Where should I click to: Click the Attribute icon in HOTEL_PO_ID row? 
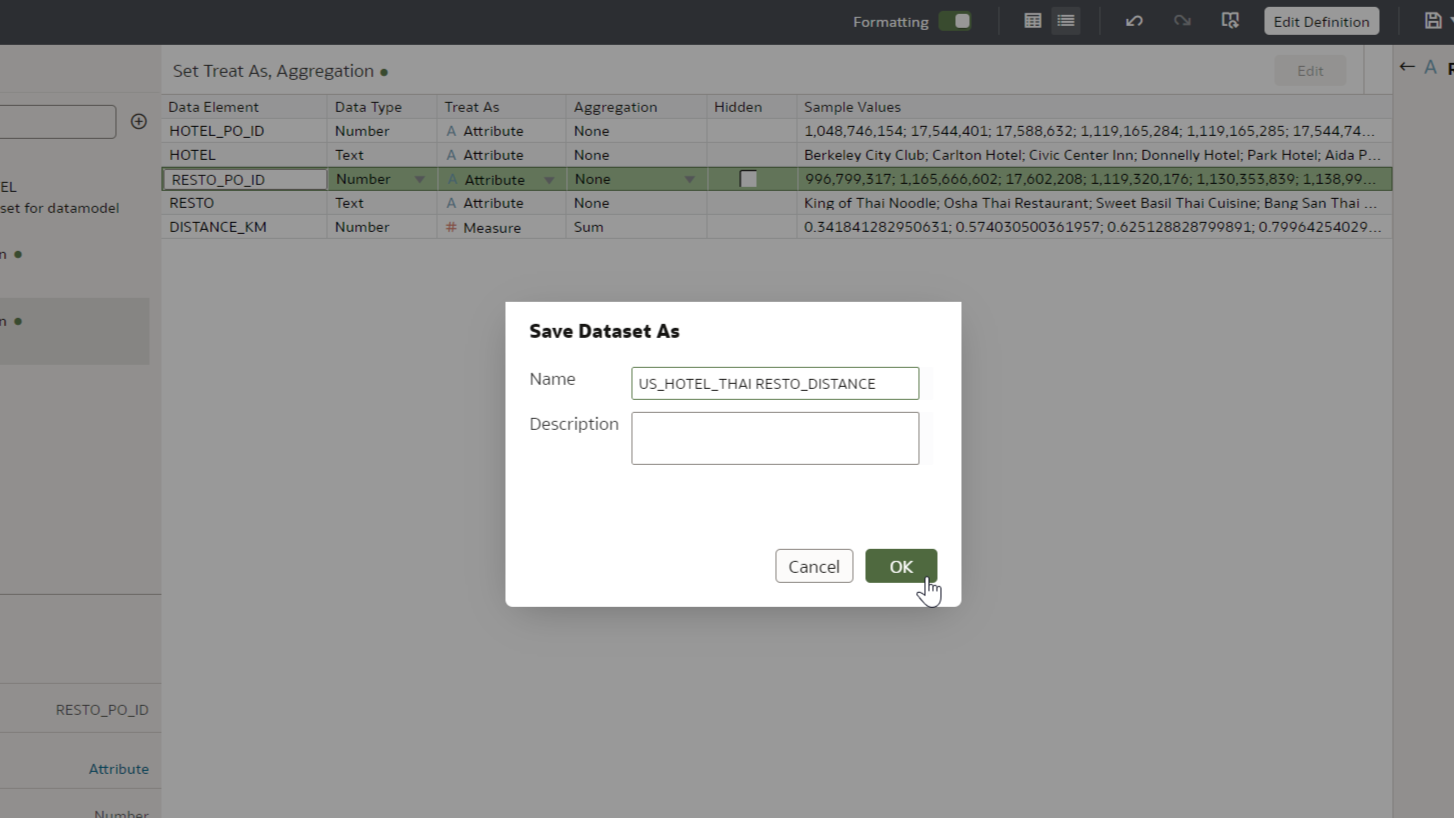click(x=451, y=131)
